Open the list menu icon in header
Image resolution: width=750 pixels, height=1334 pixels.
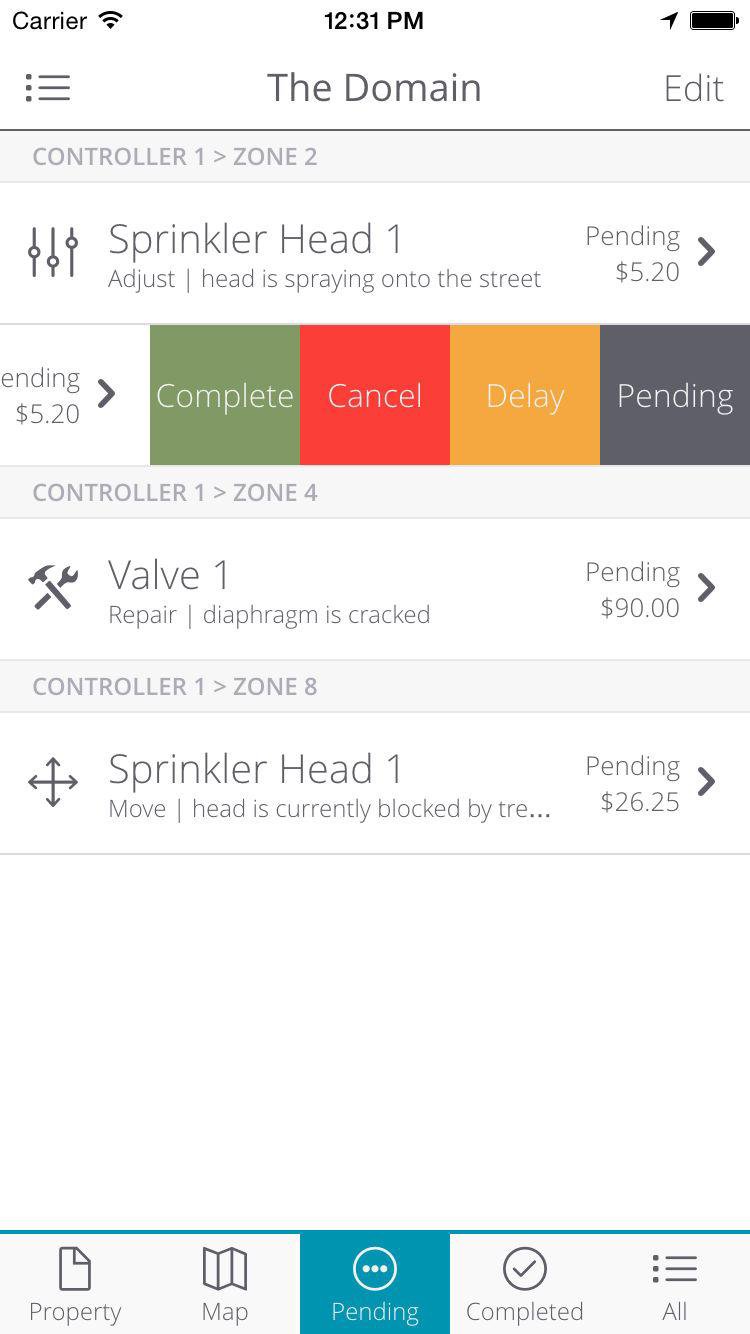tap(48, 88)
